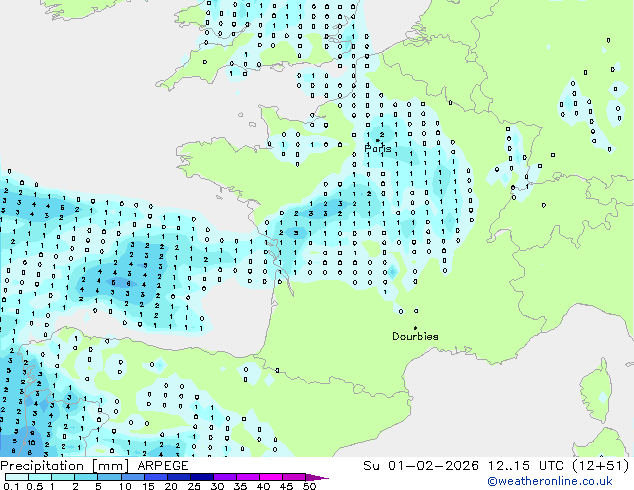Select the Dourbies location dot marker
The height and width of the screenshot is (490, 634).
415,328
